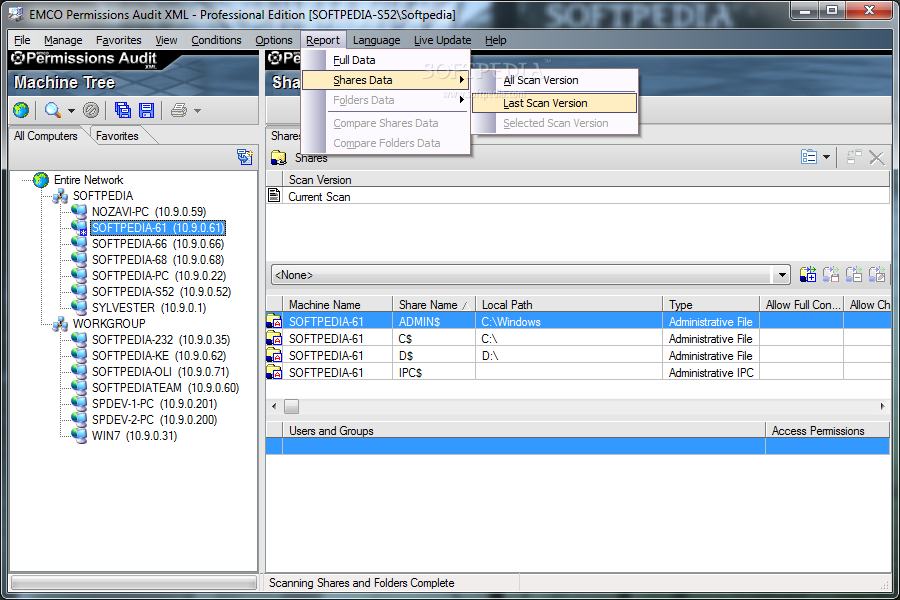Open the File menu
Viewport: 900px width, 600px height.
22,40
